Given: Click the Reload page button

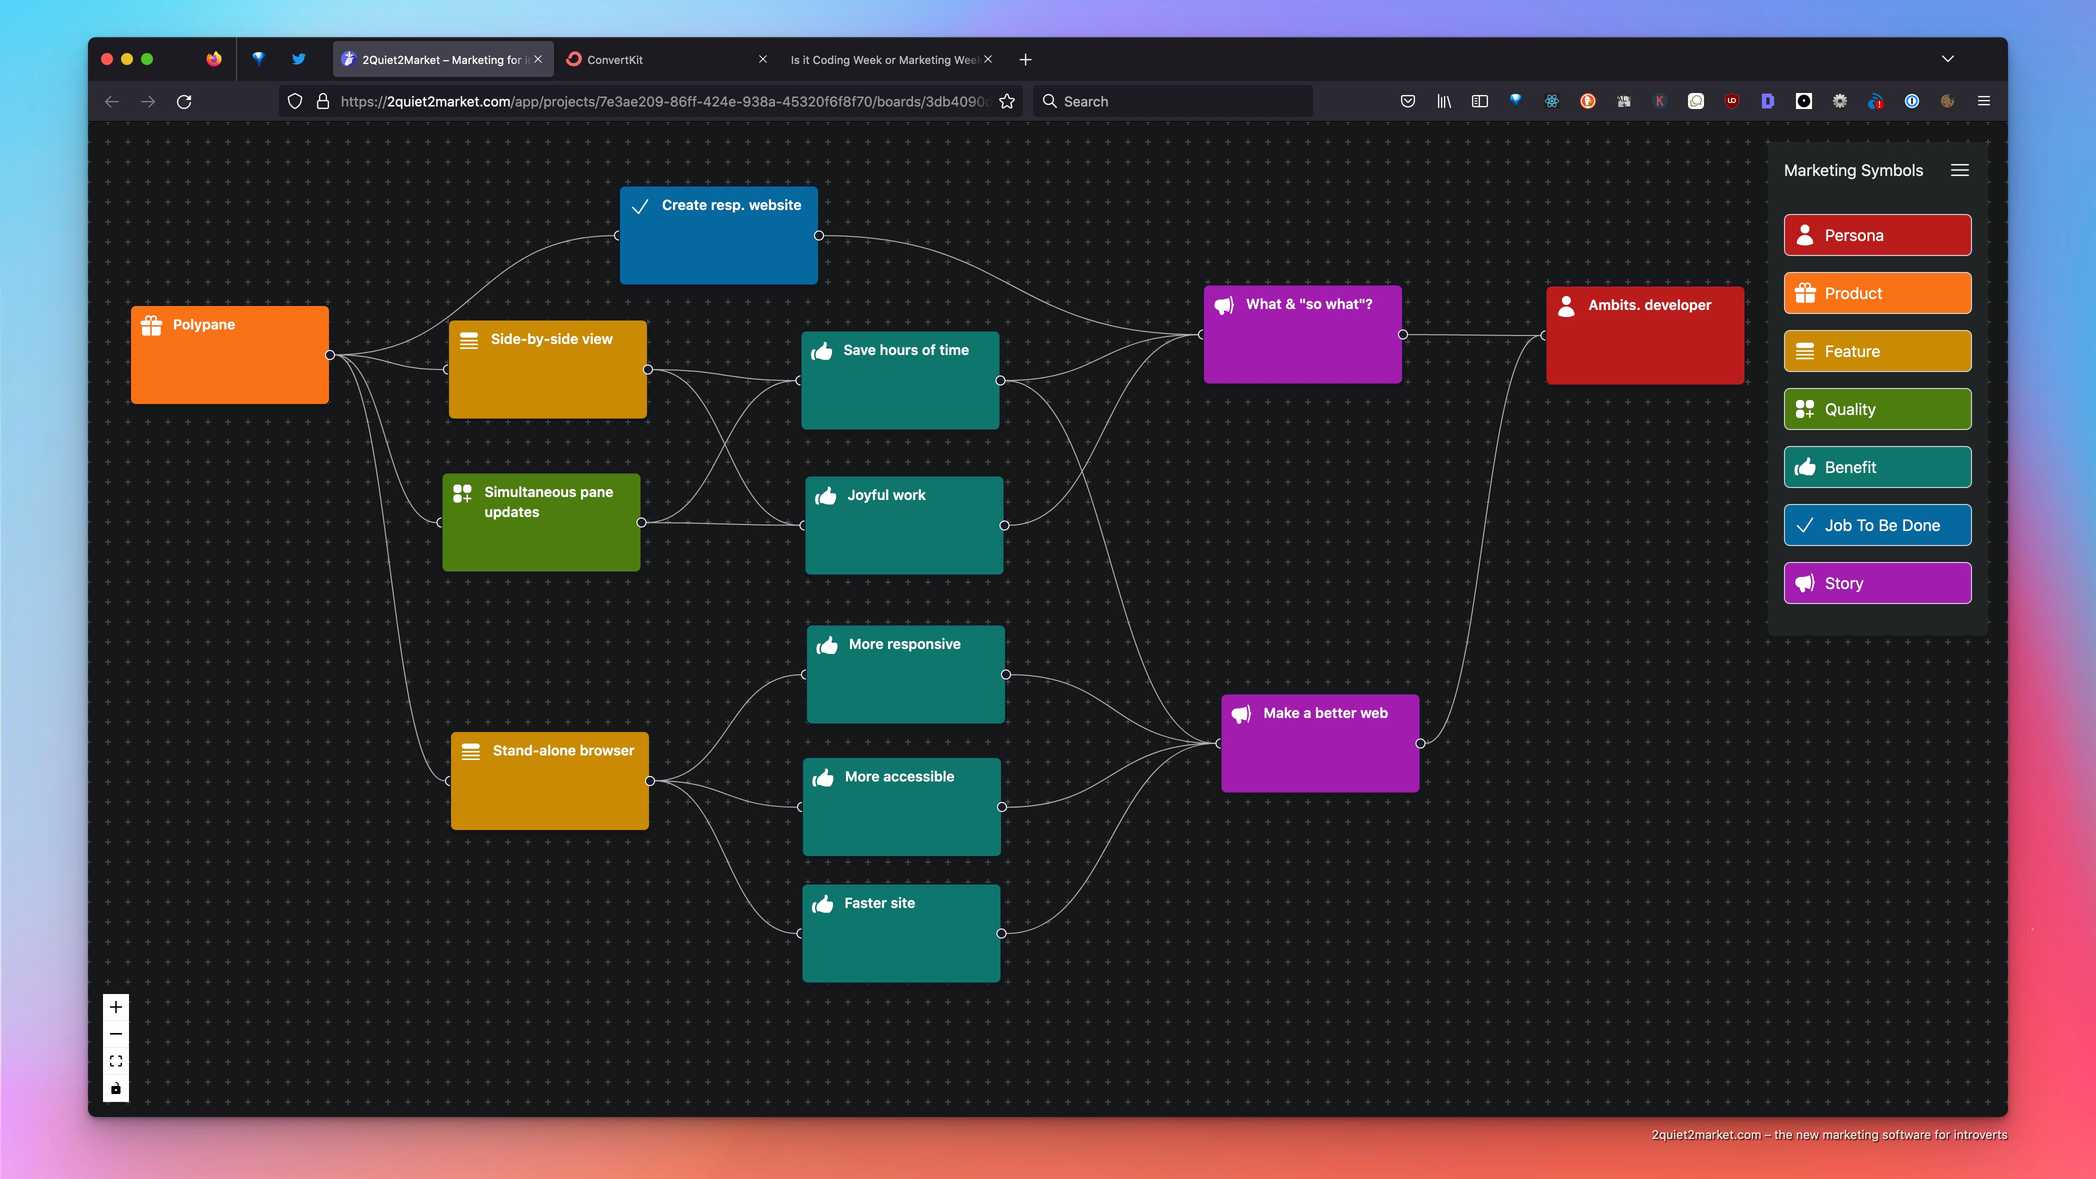Looking at the screenshot, I should click(184, 101).
